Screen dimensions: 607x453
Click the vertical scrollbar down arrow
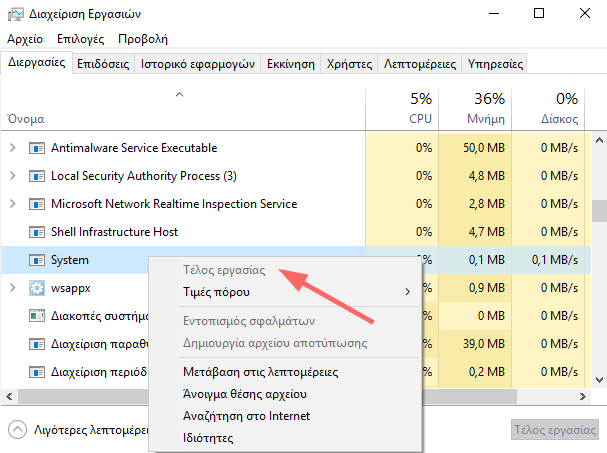(x=599, y=379)
